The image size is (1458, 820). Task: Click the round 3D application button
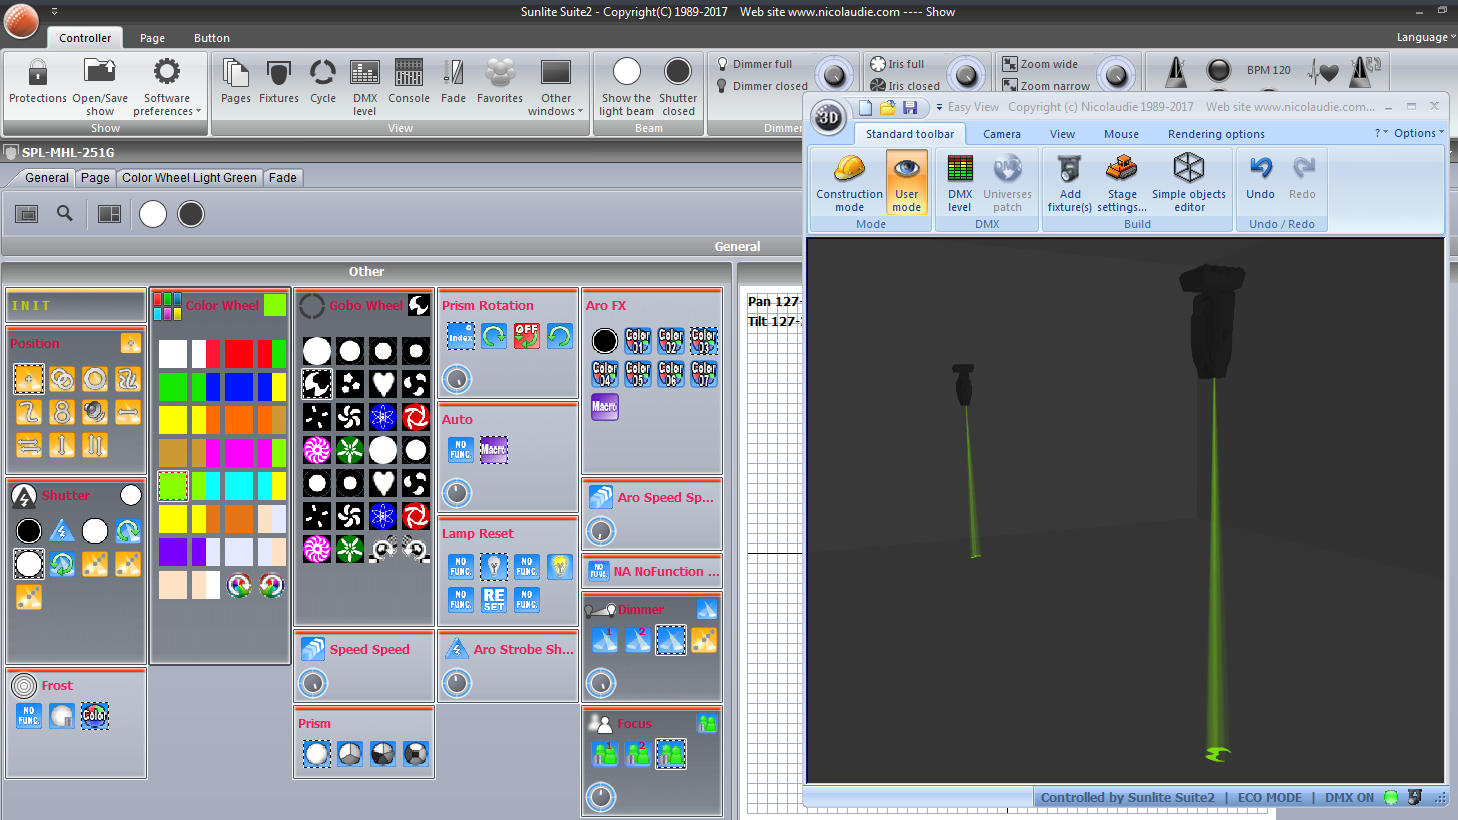828,116
